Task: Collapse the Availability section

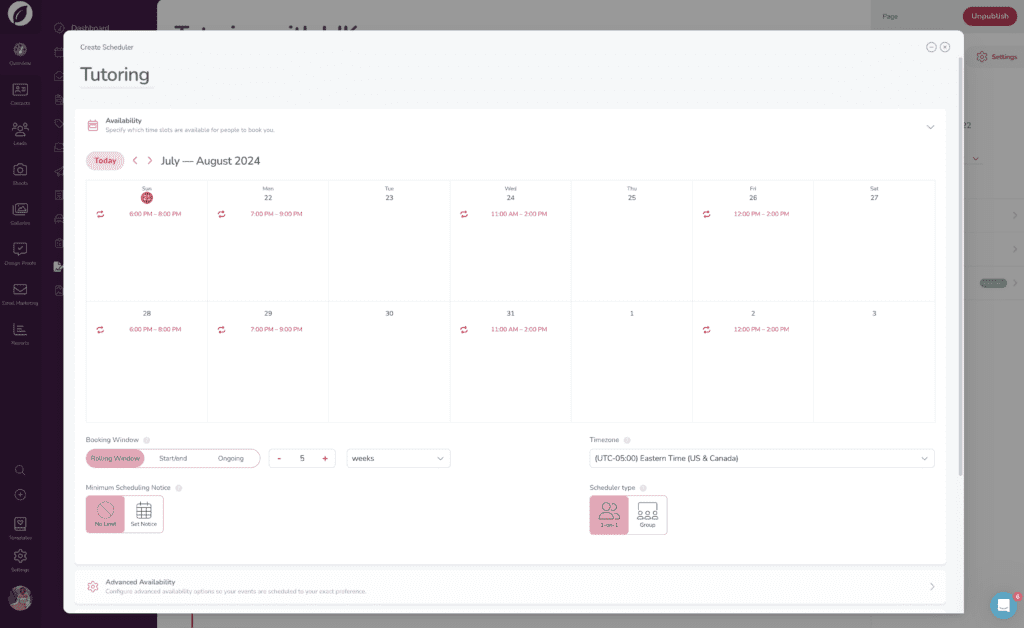Action: tap(930, 127)
